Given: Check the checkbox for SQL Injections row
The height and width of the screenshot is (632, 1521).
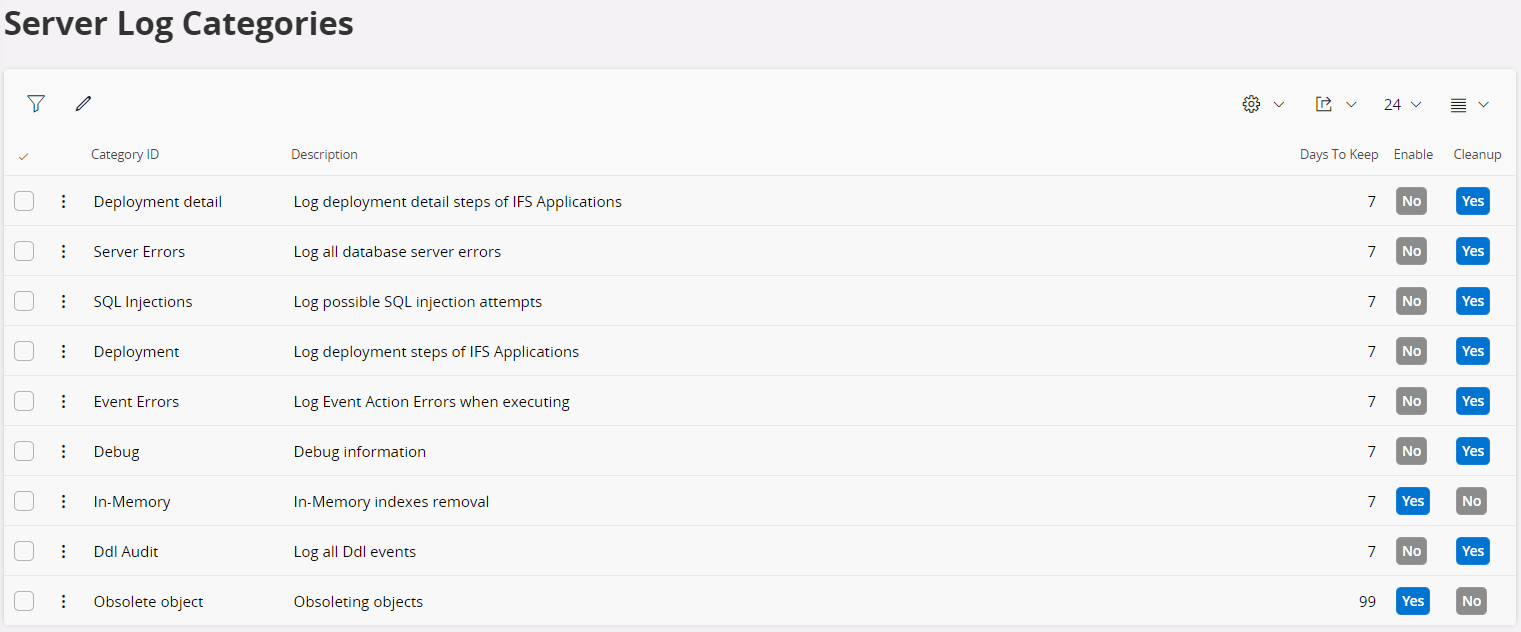Looking at the screenshot, I should tap(24, 301).
